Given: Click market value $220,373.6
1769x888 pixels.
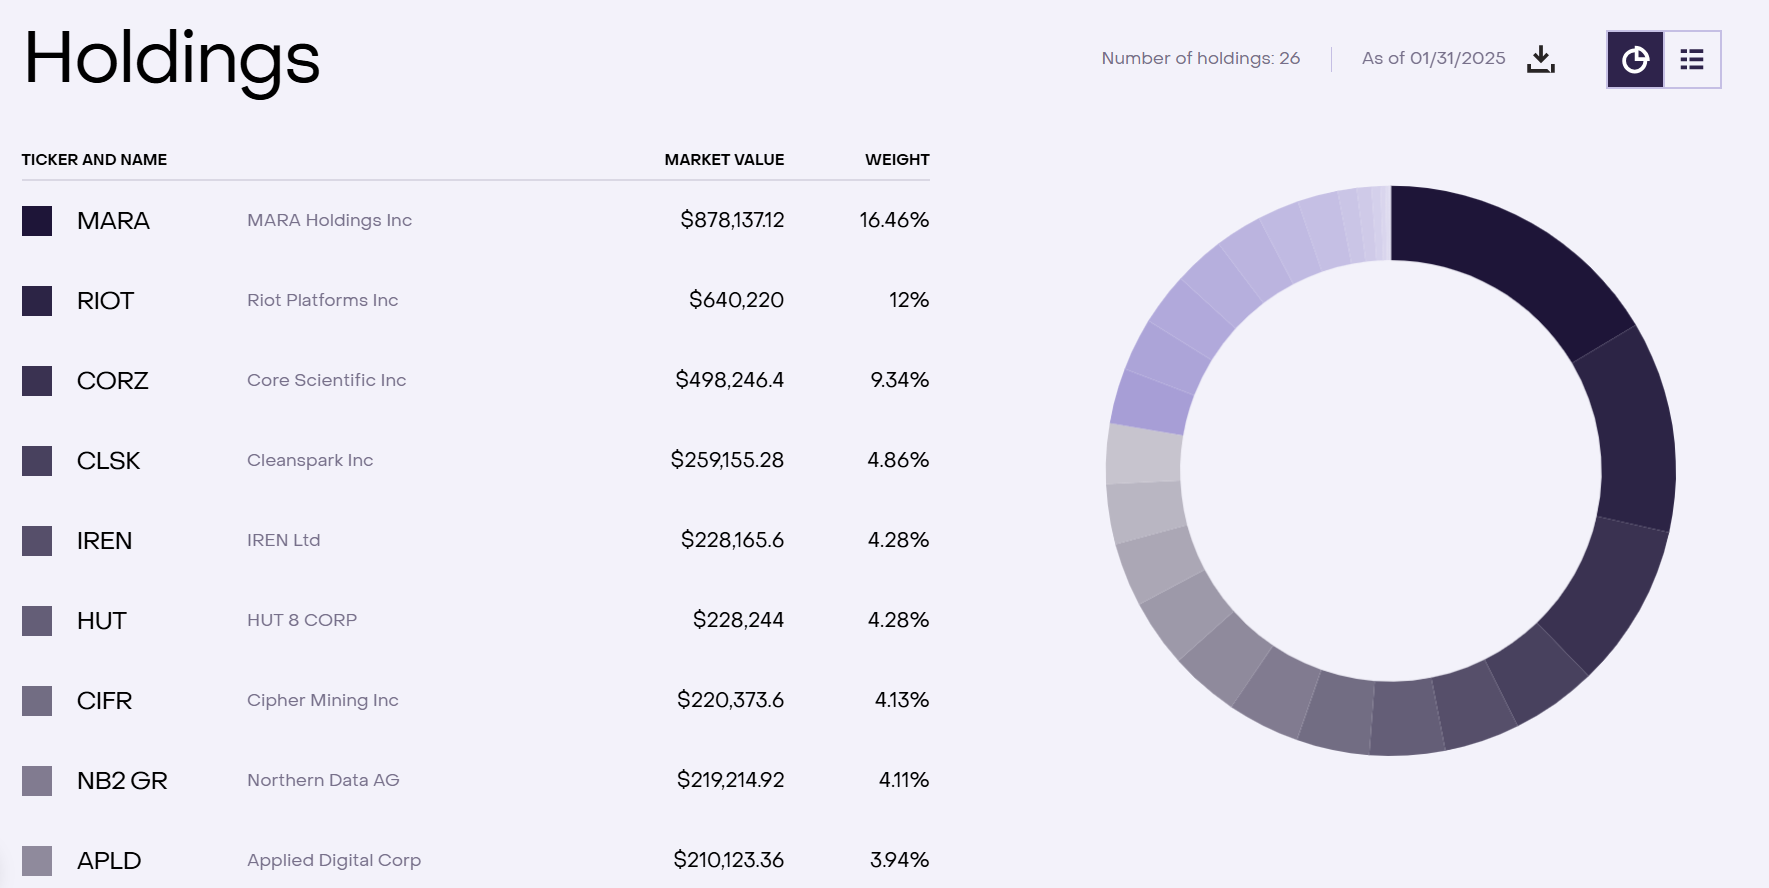Looking at the screenshot, I should click(730, 700).
